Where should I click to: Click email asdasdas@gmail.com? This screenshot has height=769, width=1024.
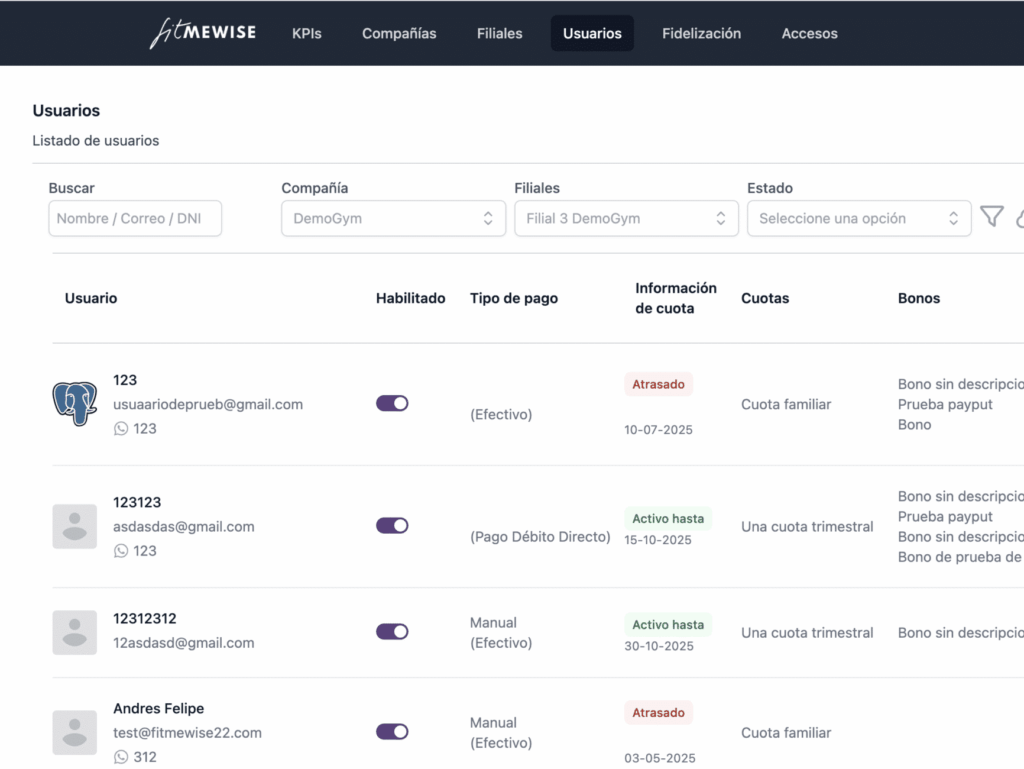coord(184,526)
